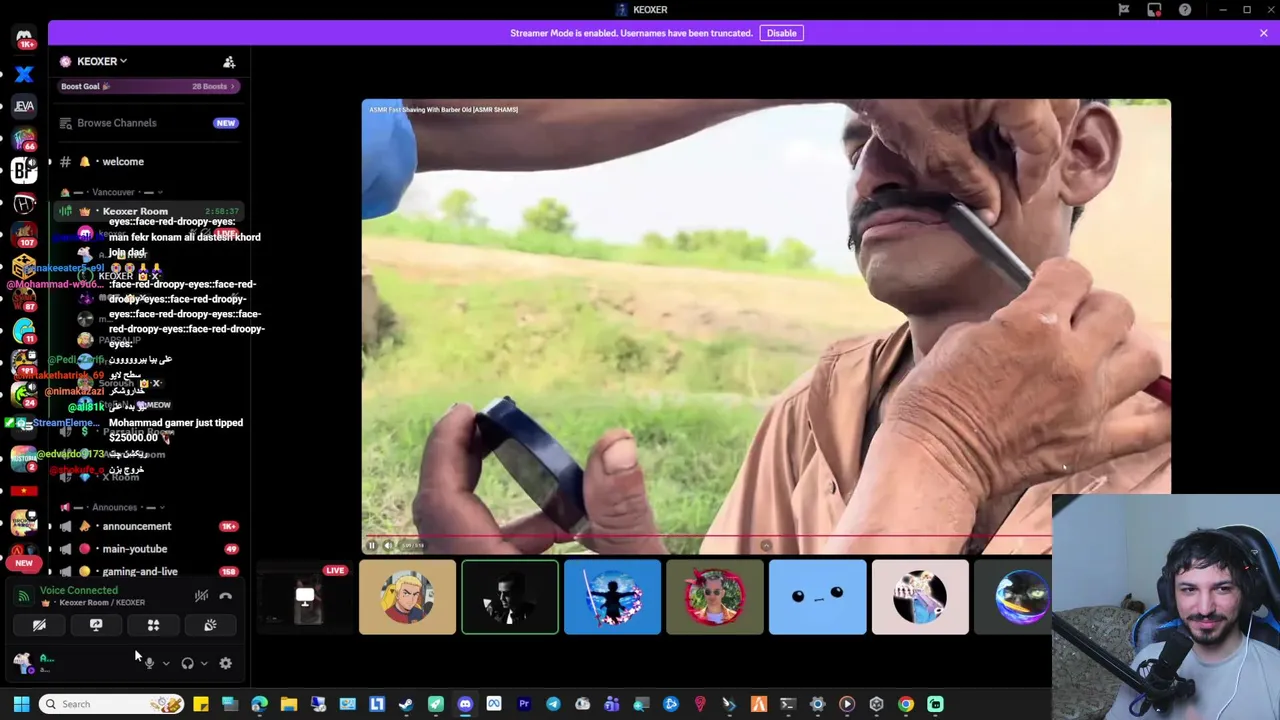Mute the microphone
1280x720 pixels.
coord(149,663)
